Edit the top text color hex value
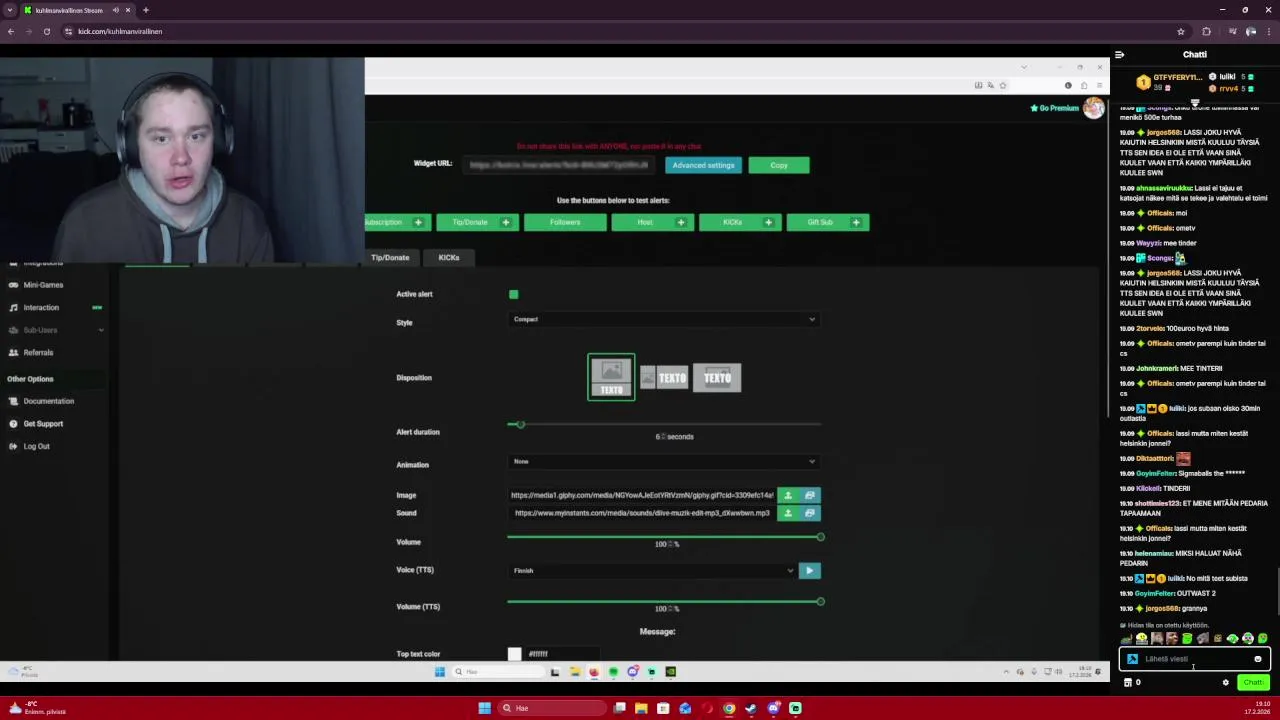 click(x=563, y=654)
